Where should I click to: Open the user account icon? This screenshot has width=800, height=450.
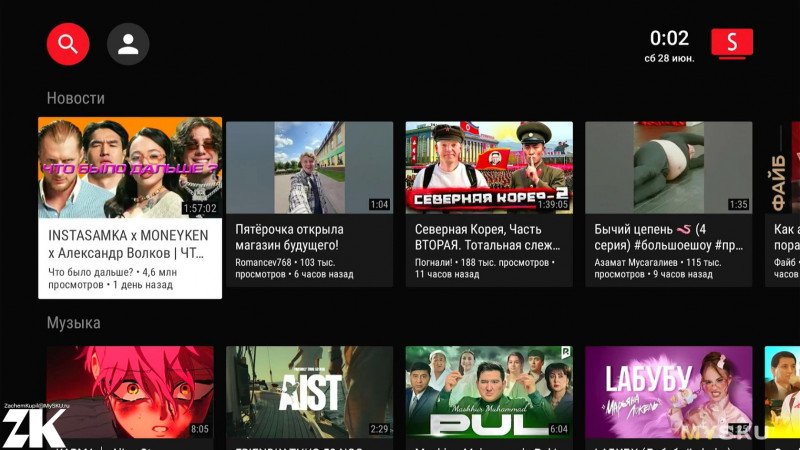(128, 44)
